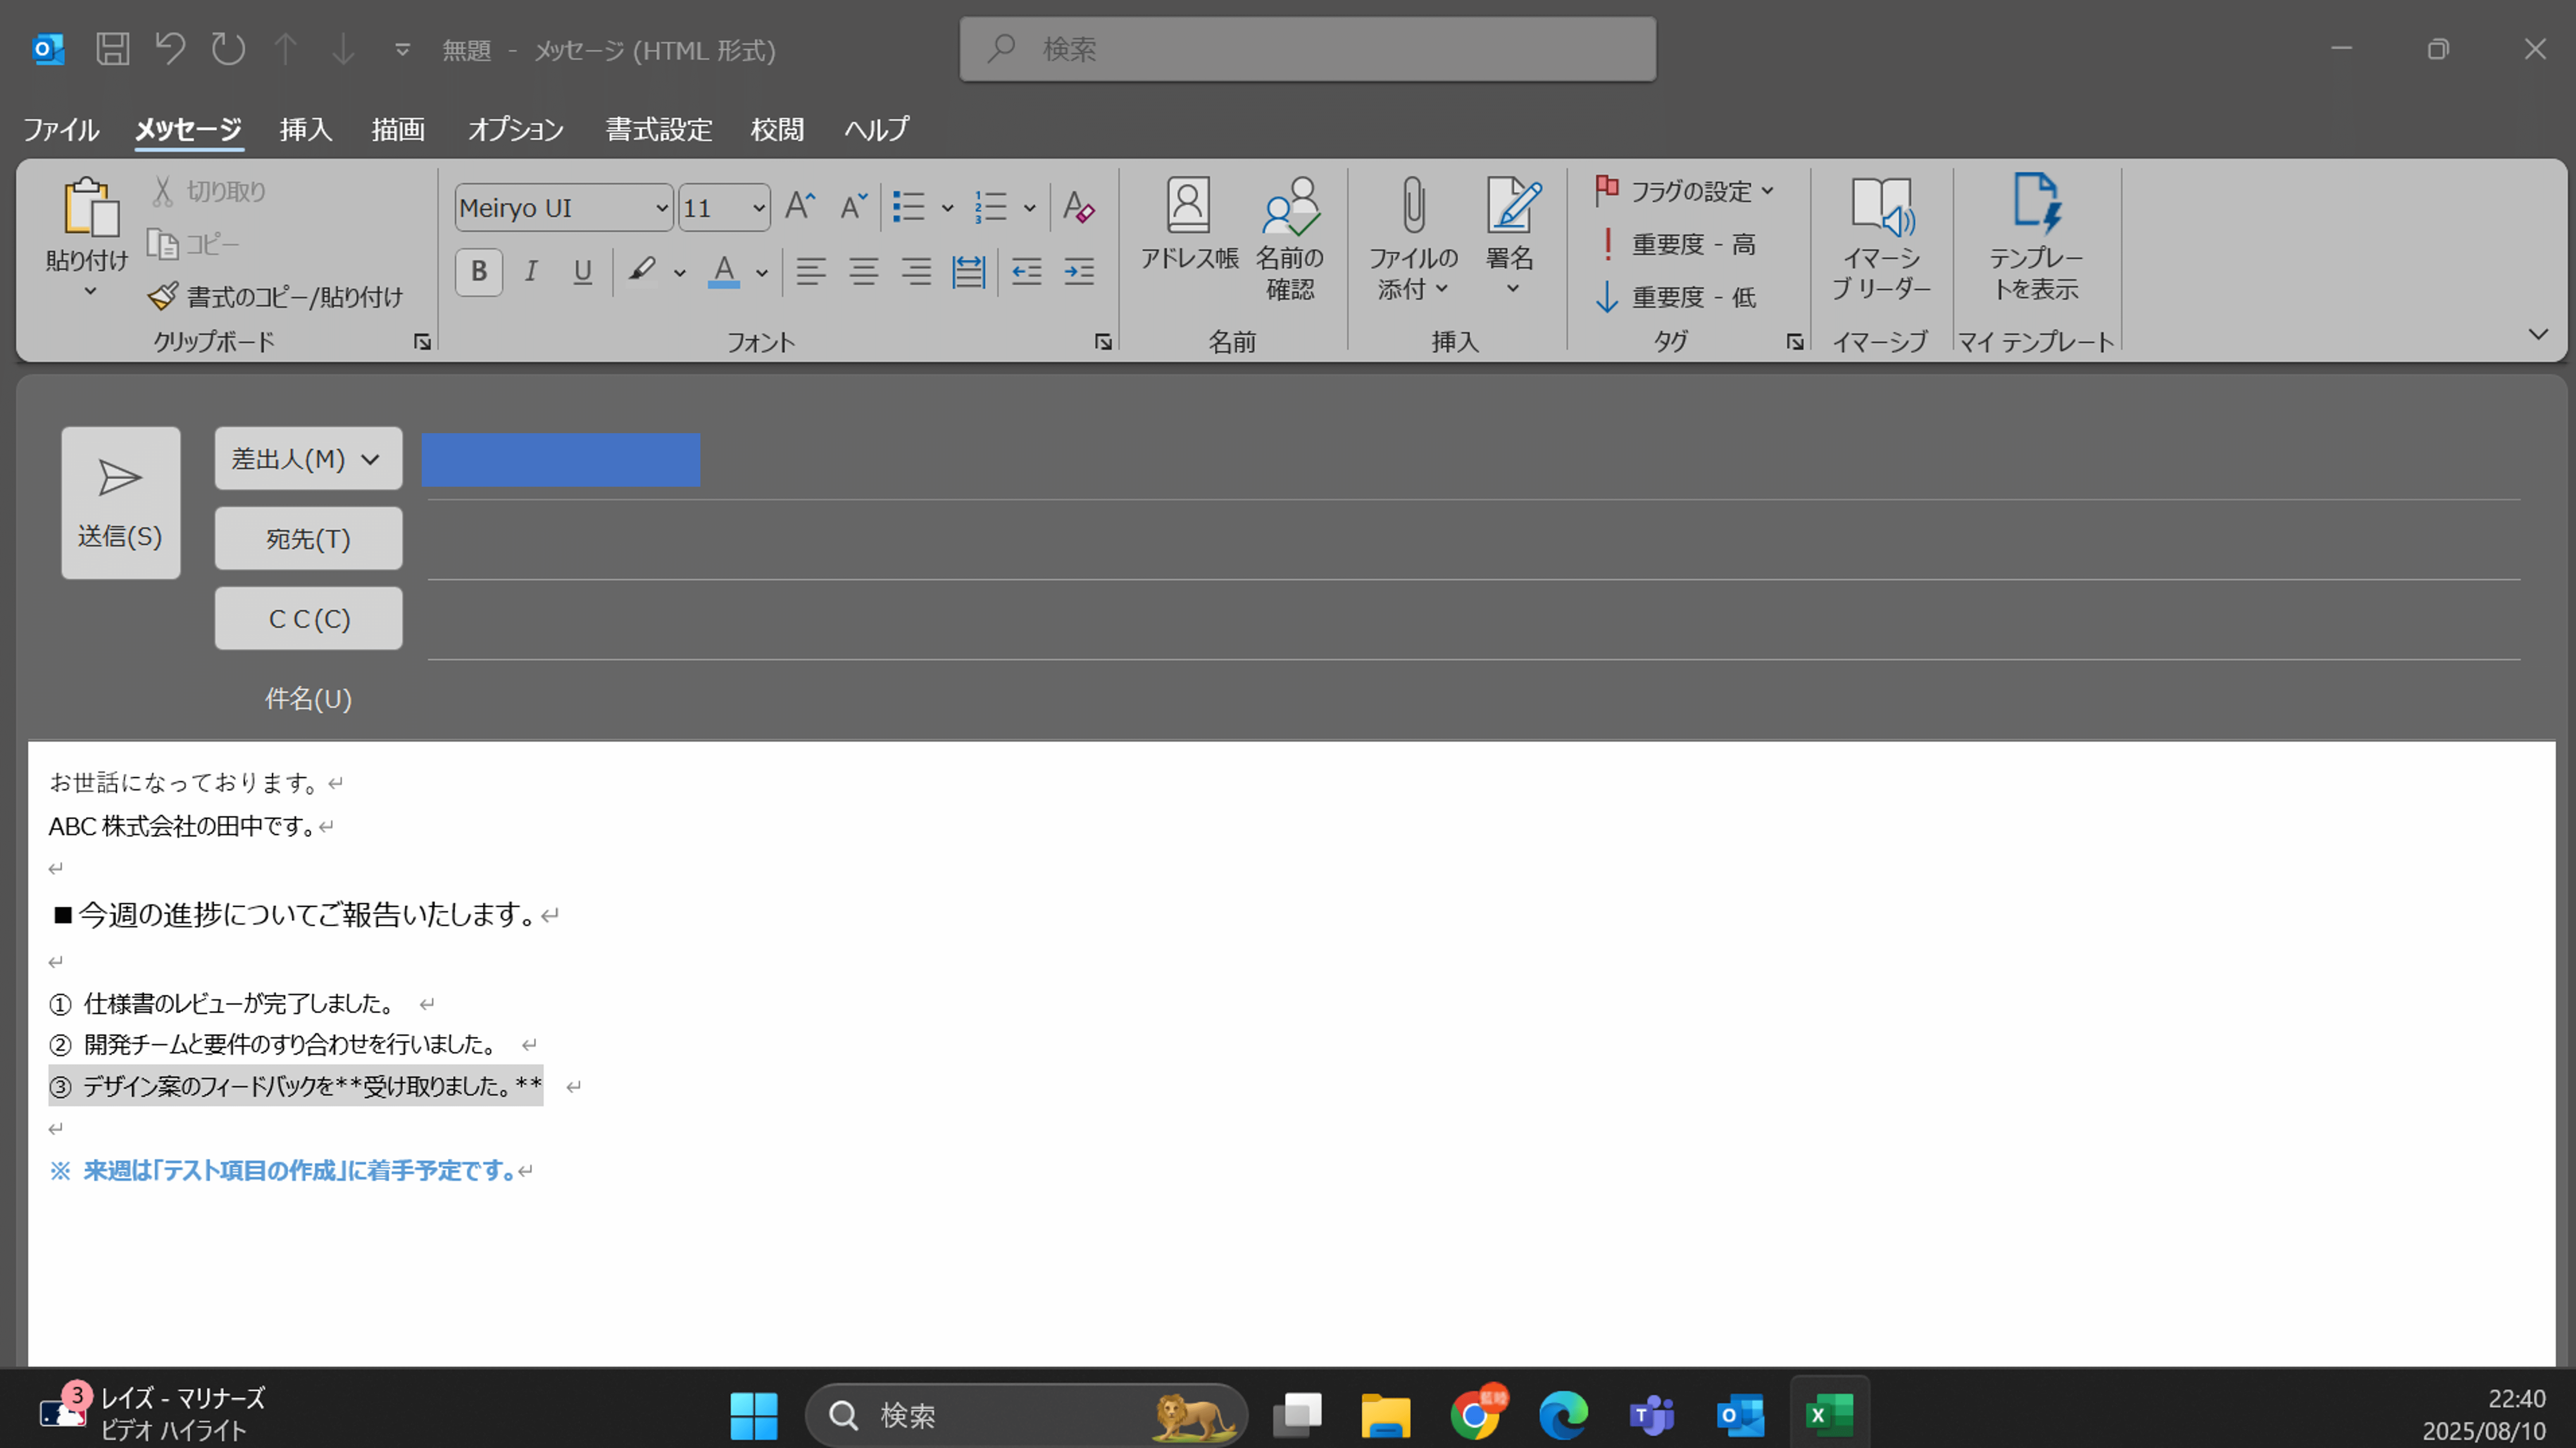Align text right
Image resolution: width=2576 pixels, height=1448 pixels.
click(x=916, y=271)
